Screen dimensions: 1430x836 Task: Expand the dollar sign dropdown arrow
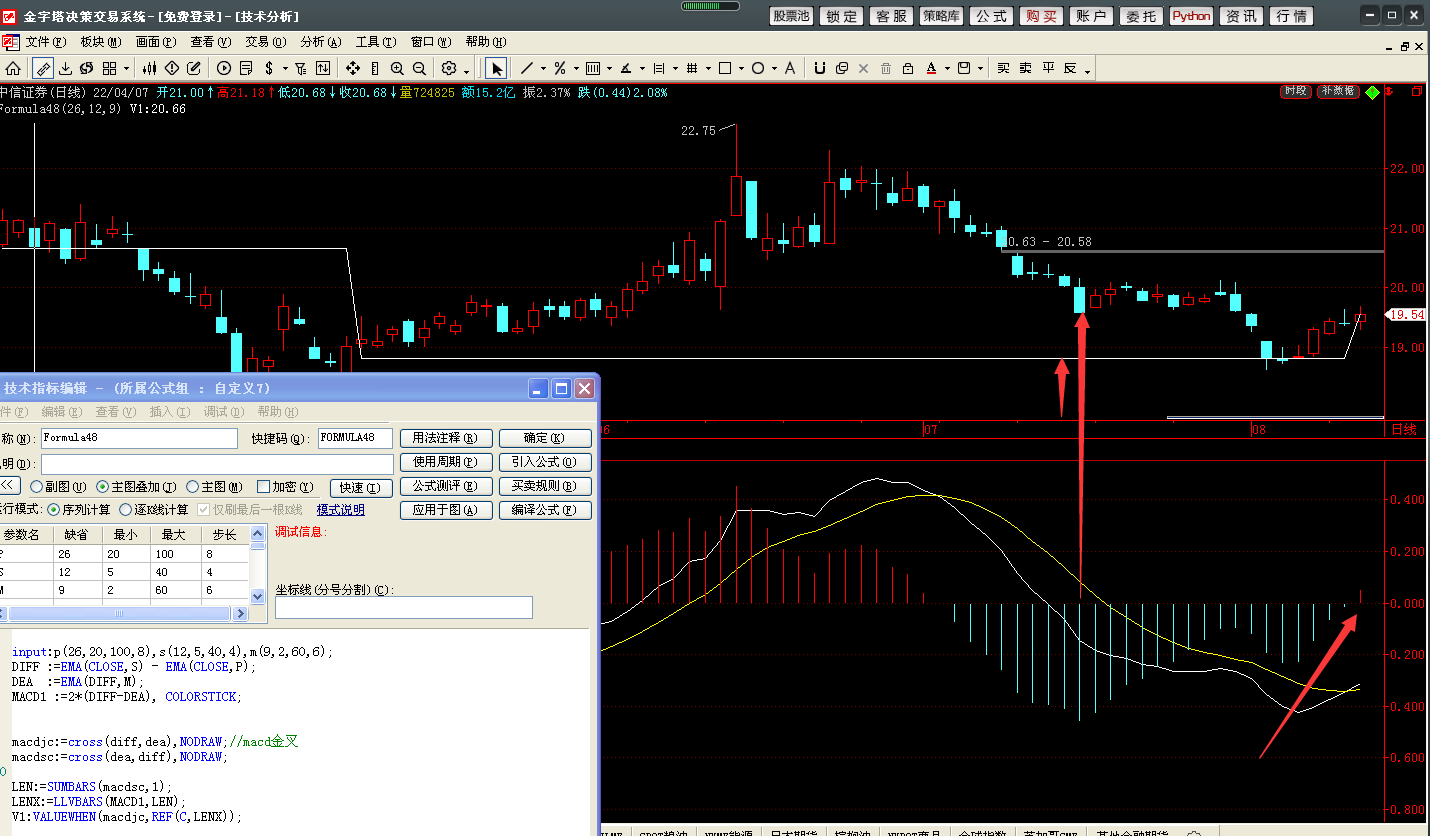click(285, 69)
